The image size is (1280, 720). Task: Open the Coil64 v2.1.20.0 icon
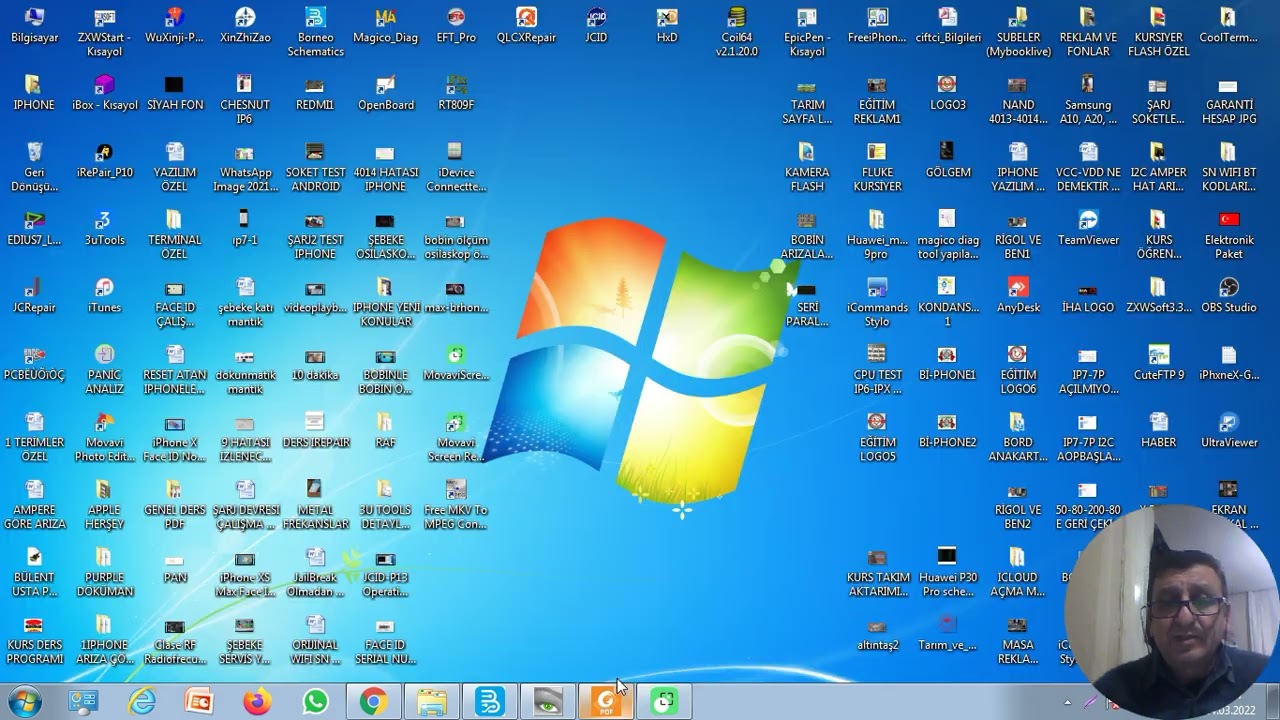(x=737, y=32)
